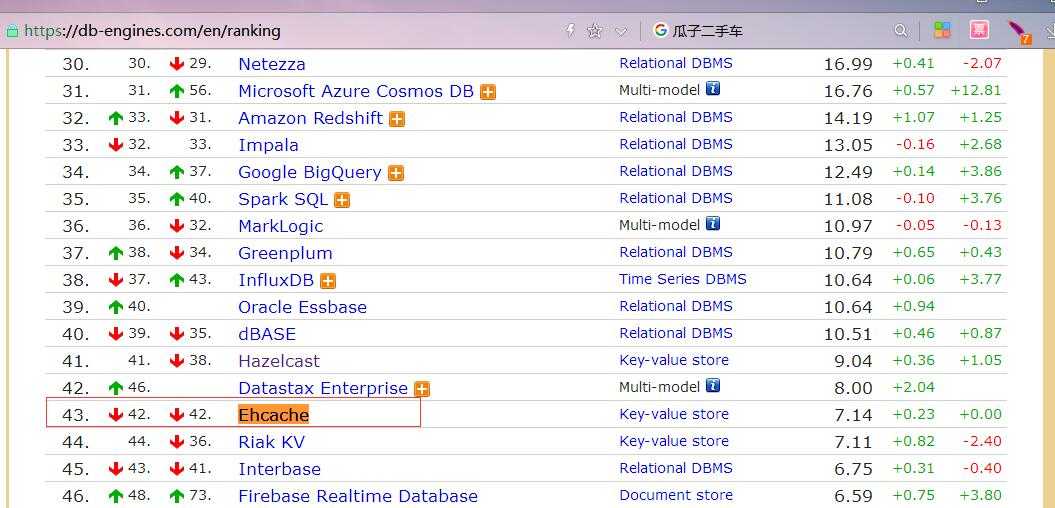Click the plus icon next to Microsoft Azure Cosmos DB

pyautogui.click(x=488, y=92)
